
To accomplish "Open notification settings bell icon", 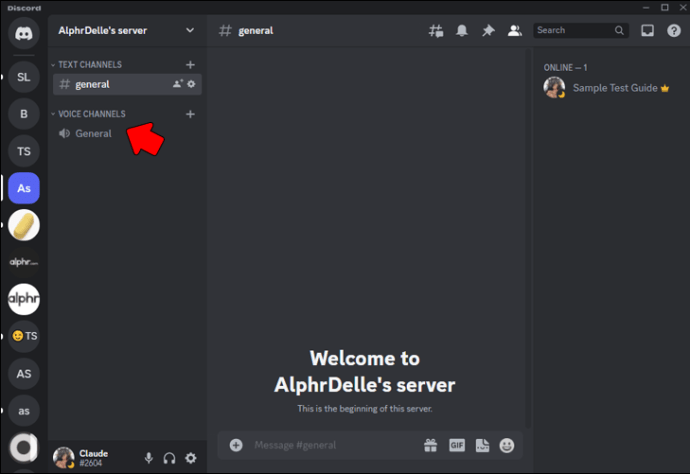I will pyautogui.click(x=462, y=31).
